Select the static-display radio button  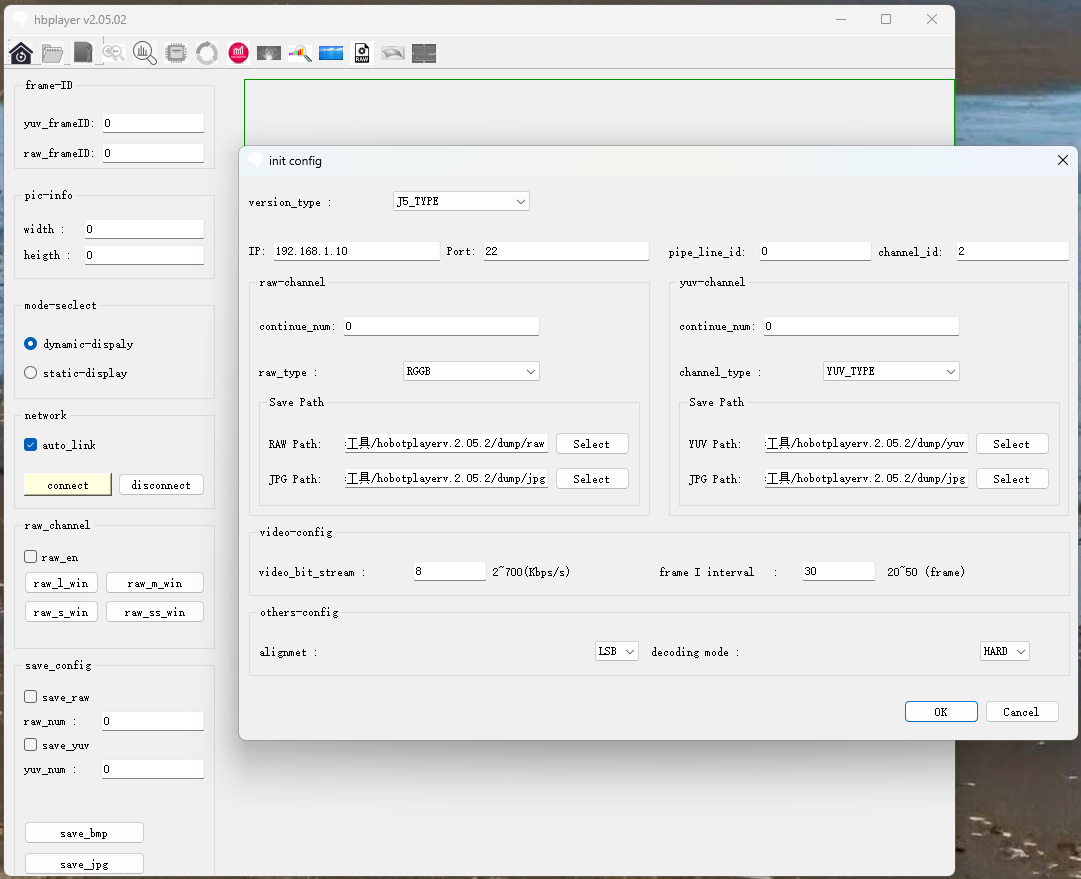coord(31,373)
